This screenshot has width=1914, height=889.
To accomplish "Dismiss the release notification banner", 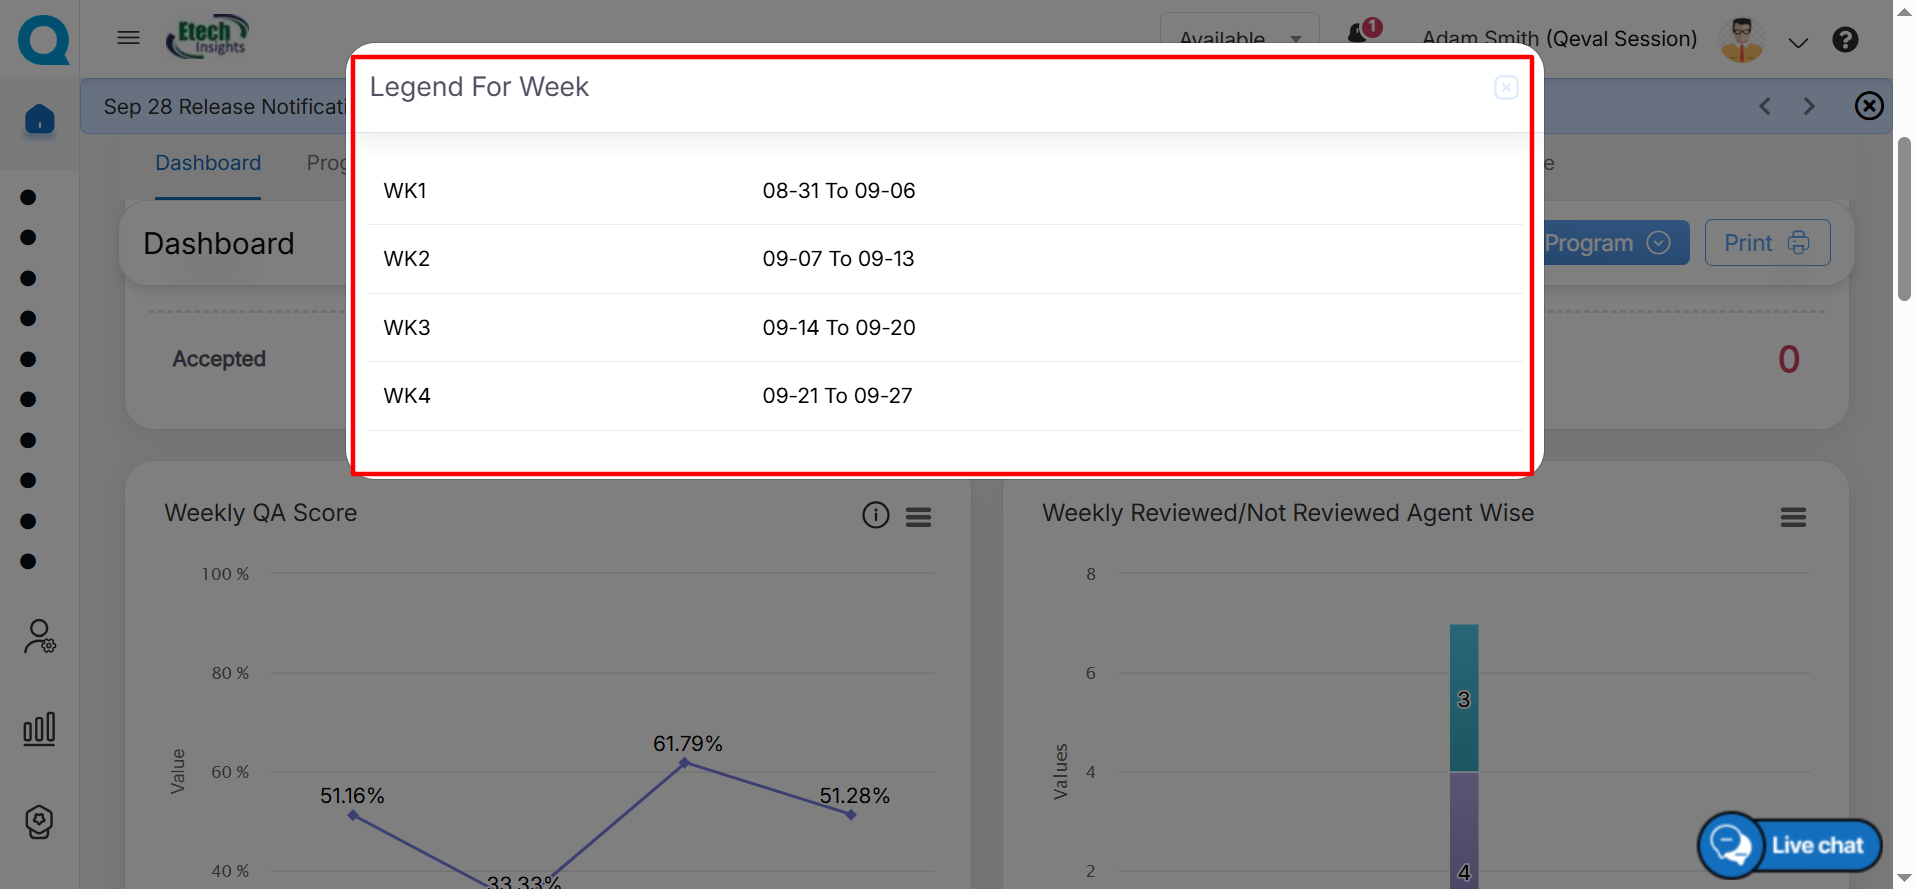I will (x=1868, y=106).
